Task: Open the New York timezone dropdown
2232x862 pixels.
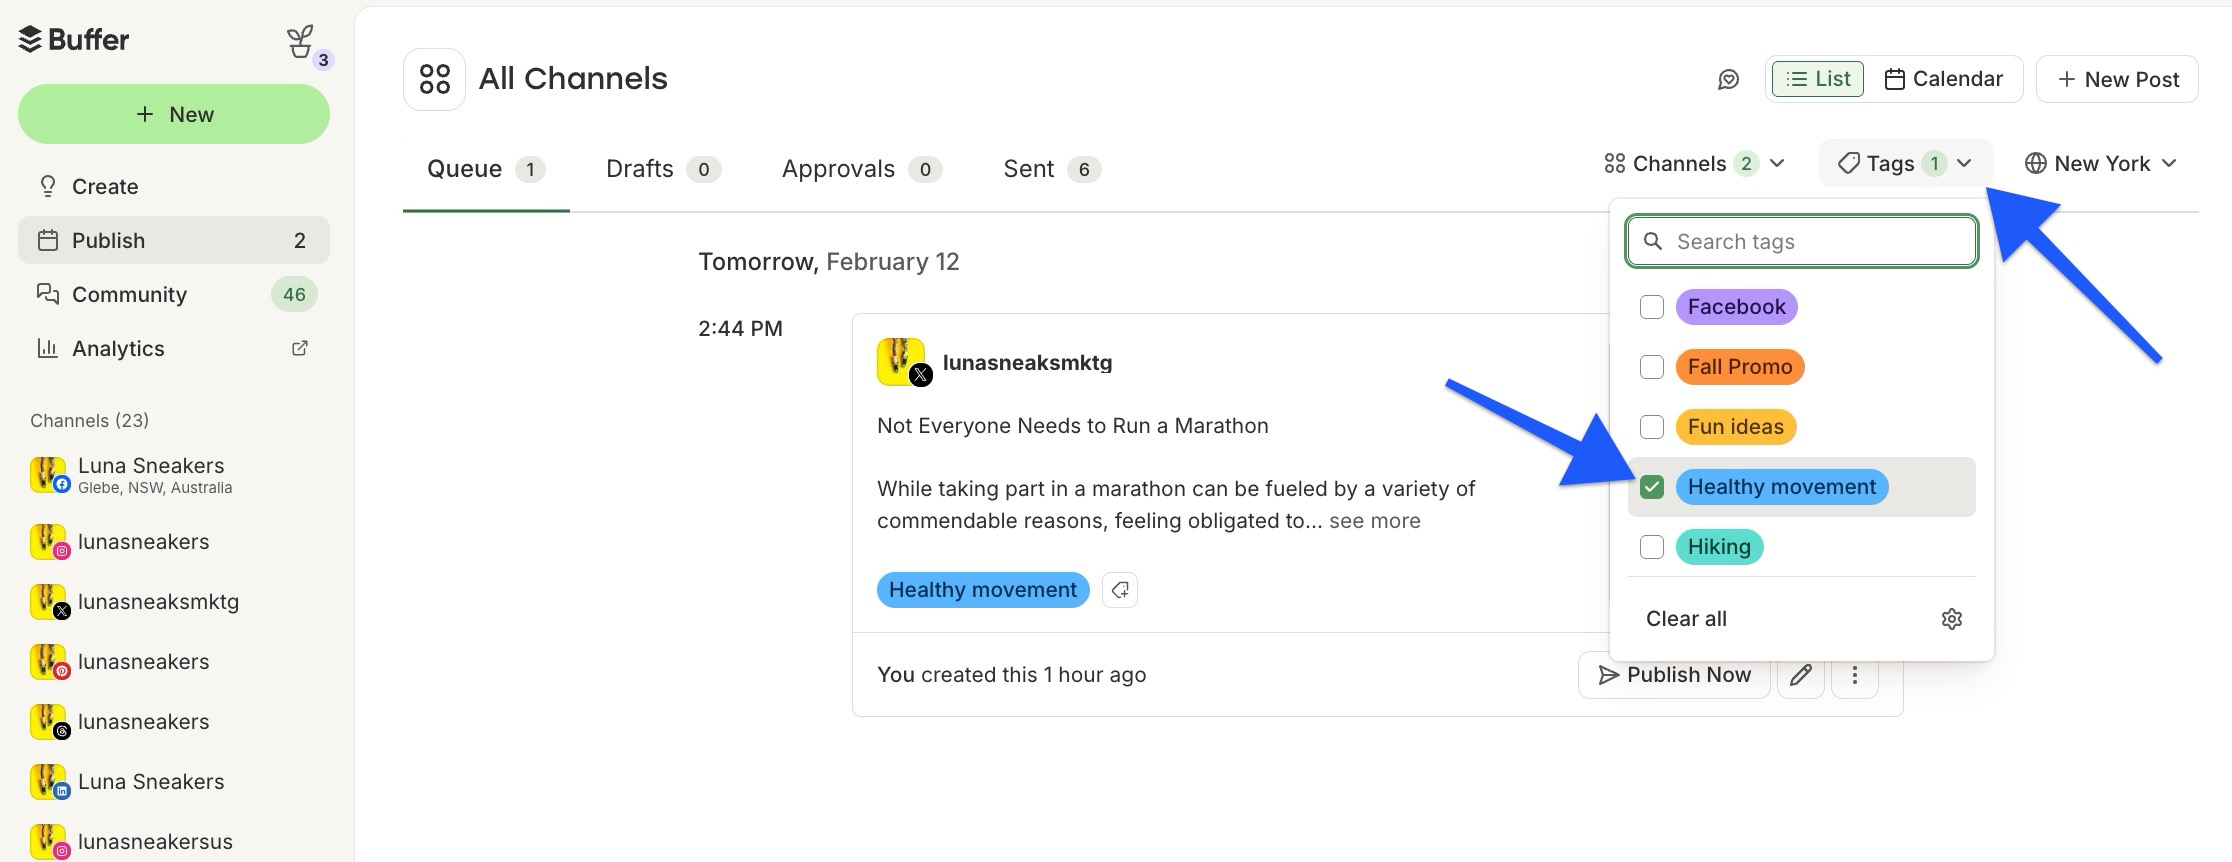Action: point(2101,163)
